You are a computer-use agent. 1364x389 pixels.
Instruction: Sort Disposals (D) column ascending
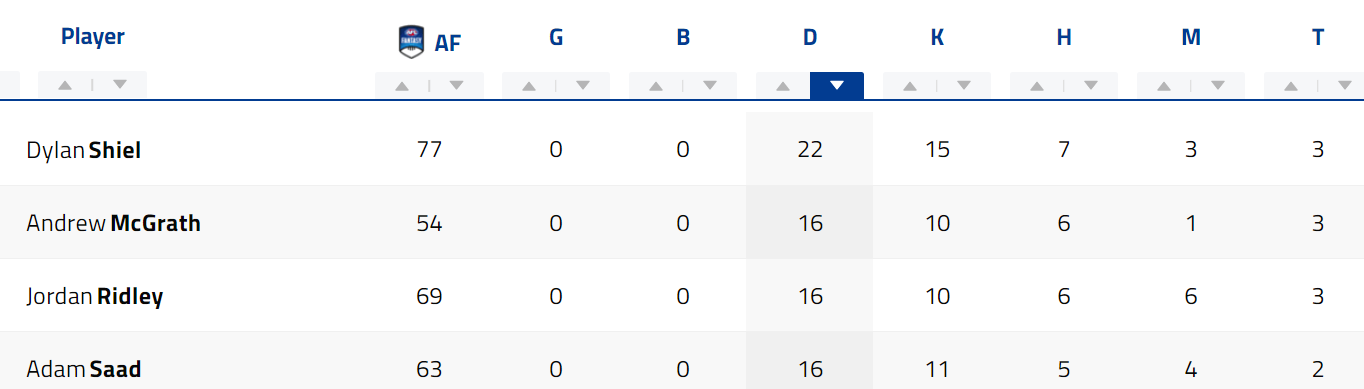pyautogui.click(x=783, y=85)
